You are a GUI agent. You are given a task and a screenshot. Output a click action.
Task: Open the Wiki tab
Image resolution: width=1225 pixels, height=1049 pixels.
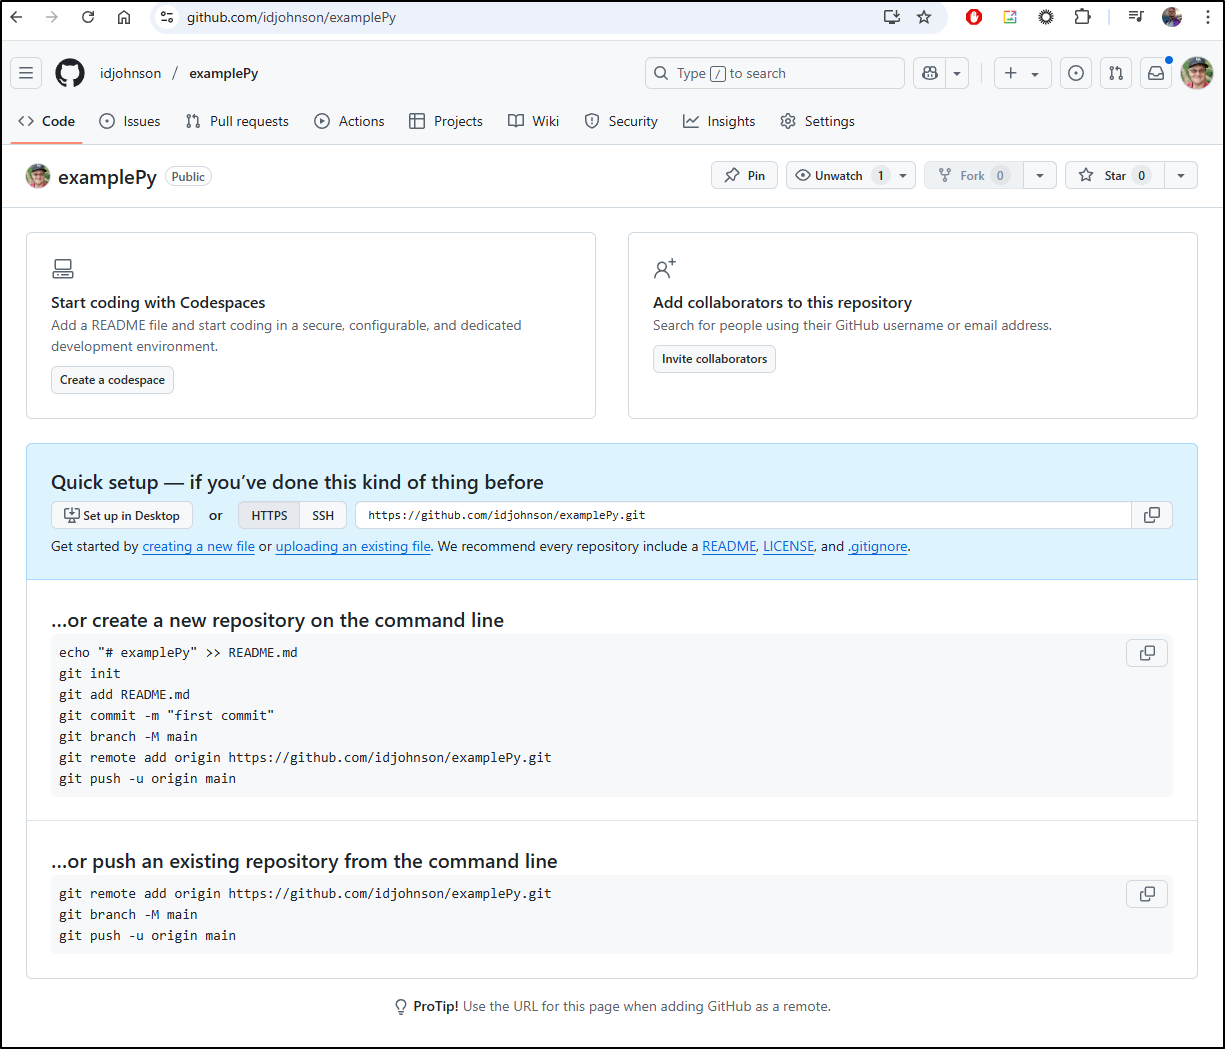pos(533,121)
